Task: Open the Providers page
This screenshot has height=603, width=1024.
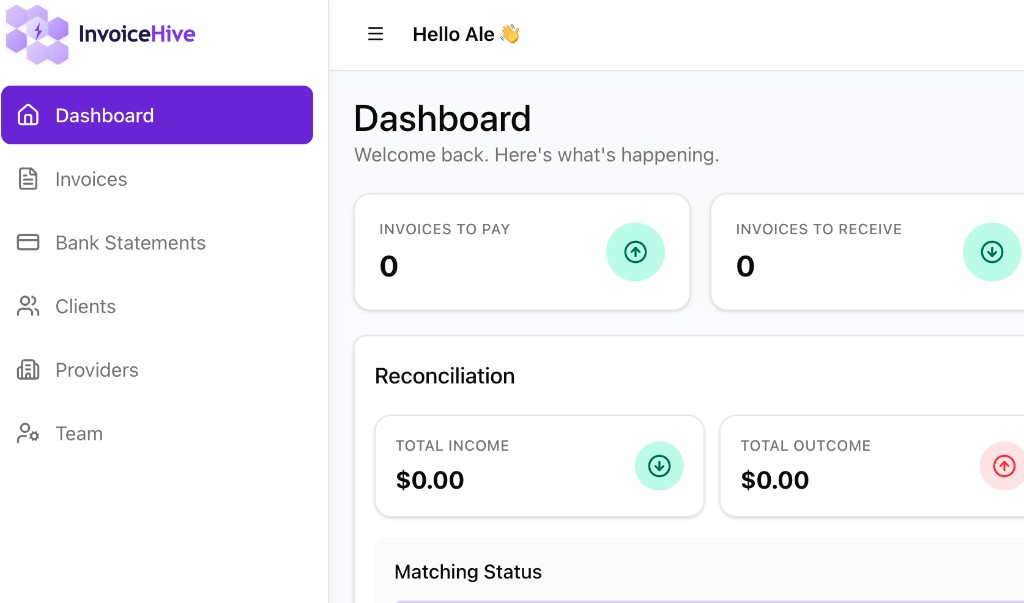Action: [97, 370]
